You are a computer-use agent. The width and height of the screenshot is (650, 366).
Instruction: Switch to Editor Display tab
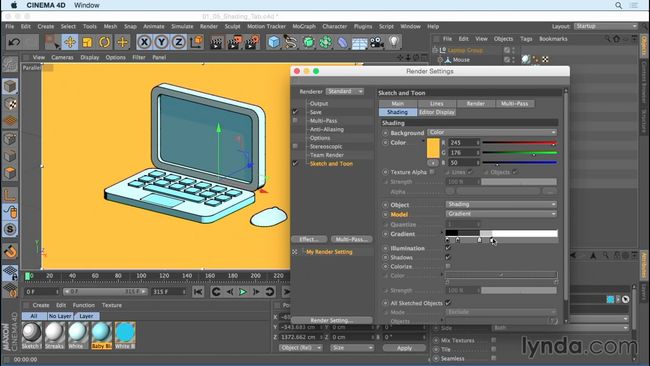437,112
